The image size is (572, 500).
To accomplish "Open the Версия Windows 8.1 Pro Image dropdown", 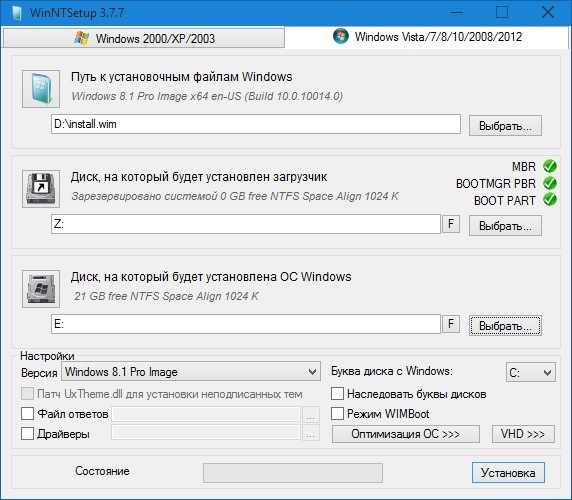I will pos(191,372).
